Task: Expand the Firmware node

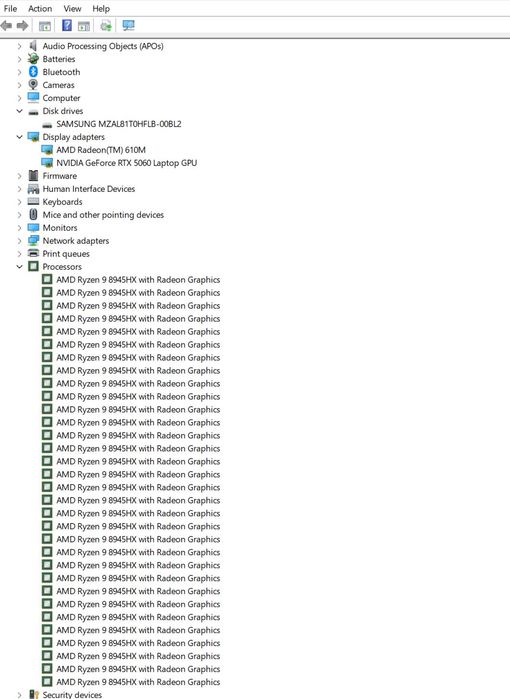Action: [x=19, y=176]
